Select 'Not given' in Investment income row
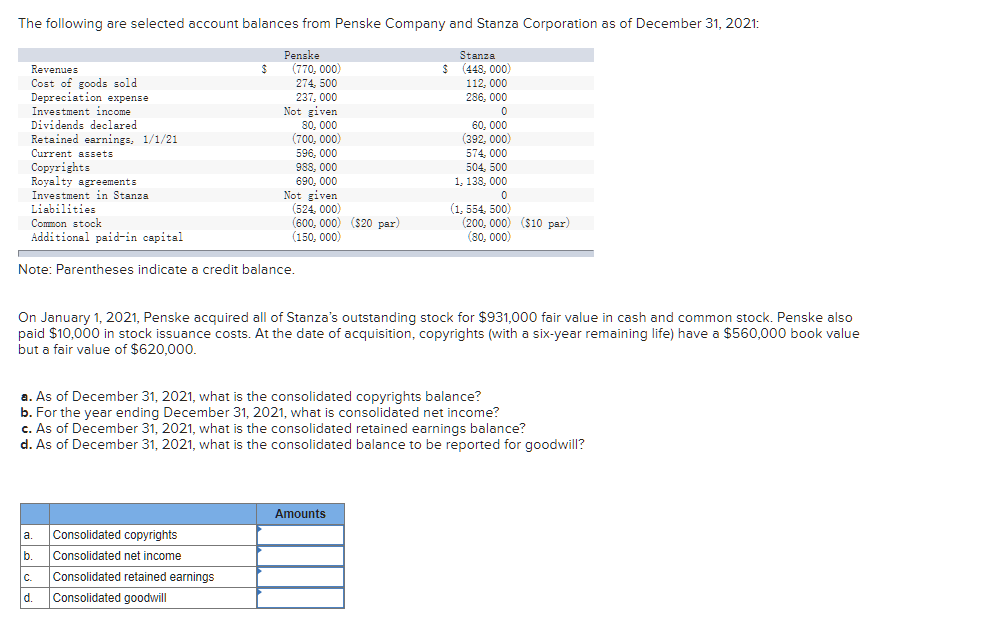The height and width of the screenshot is (621, 1004). pos(311,111)
